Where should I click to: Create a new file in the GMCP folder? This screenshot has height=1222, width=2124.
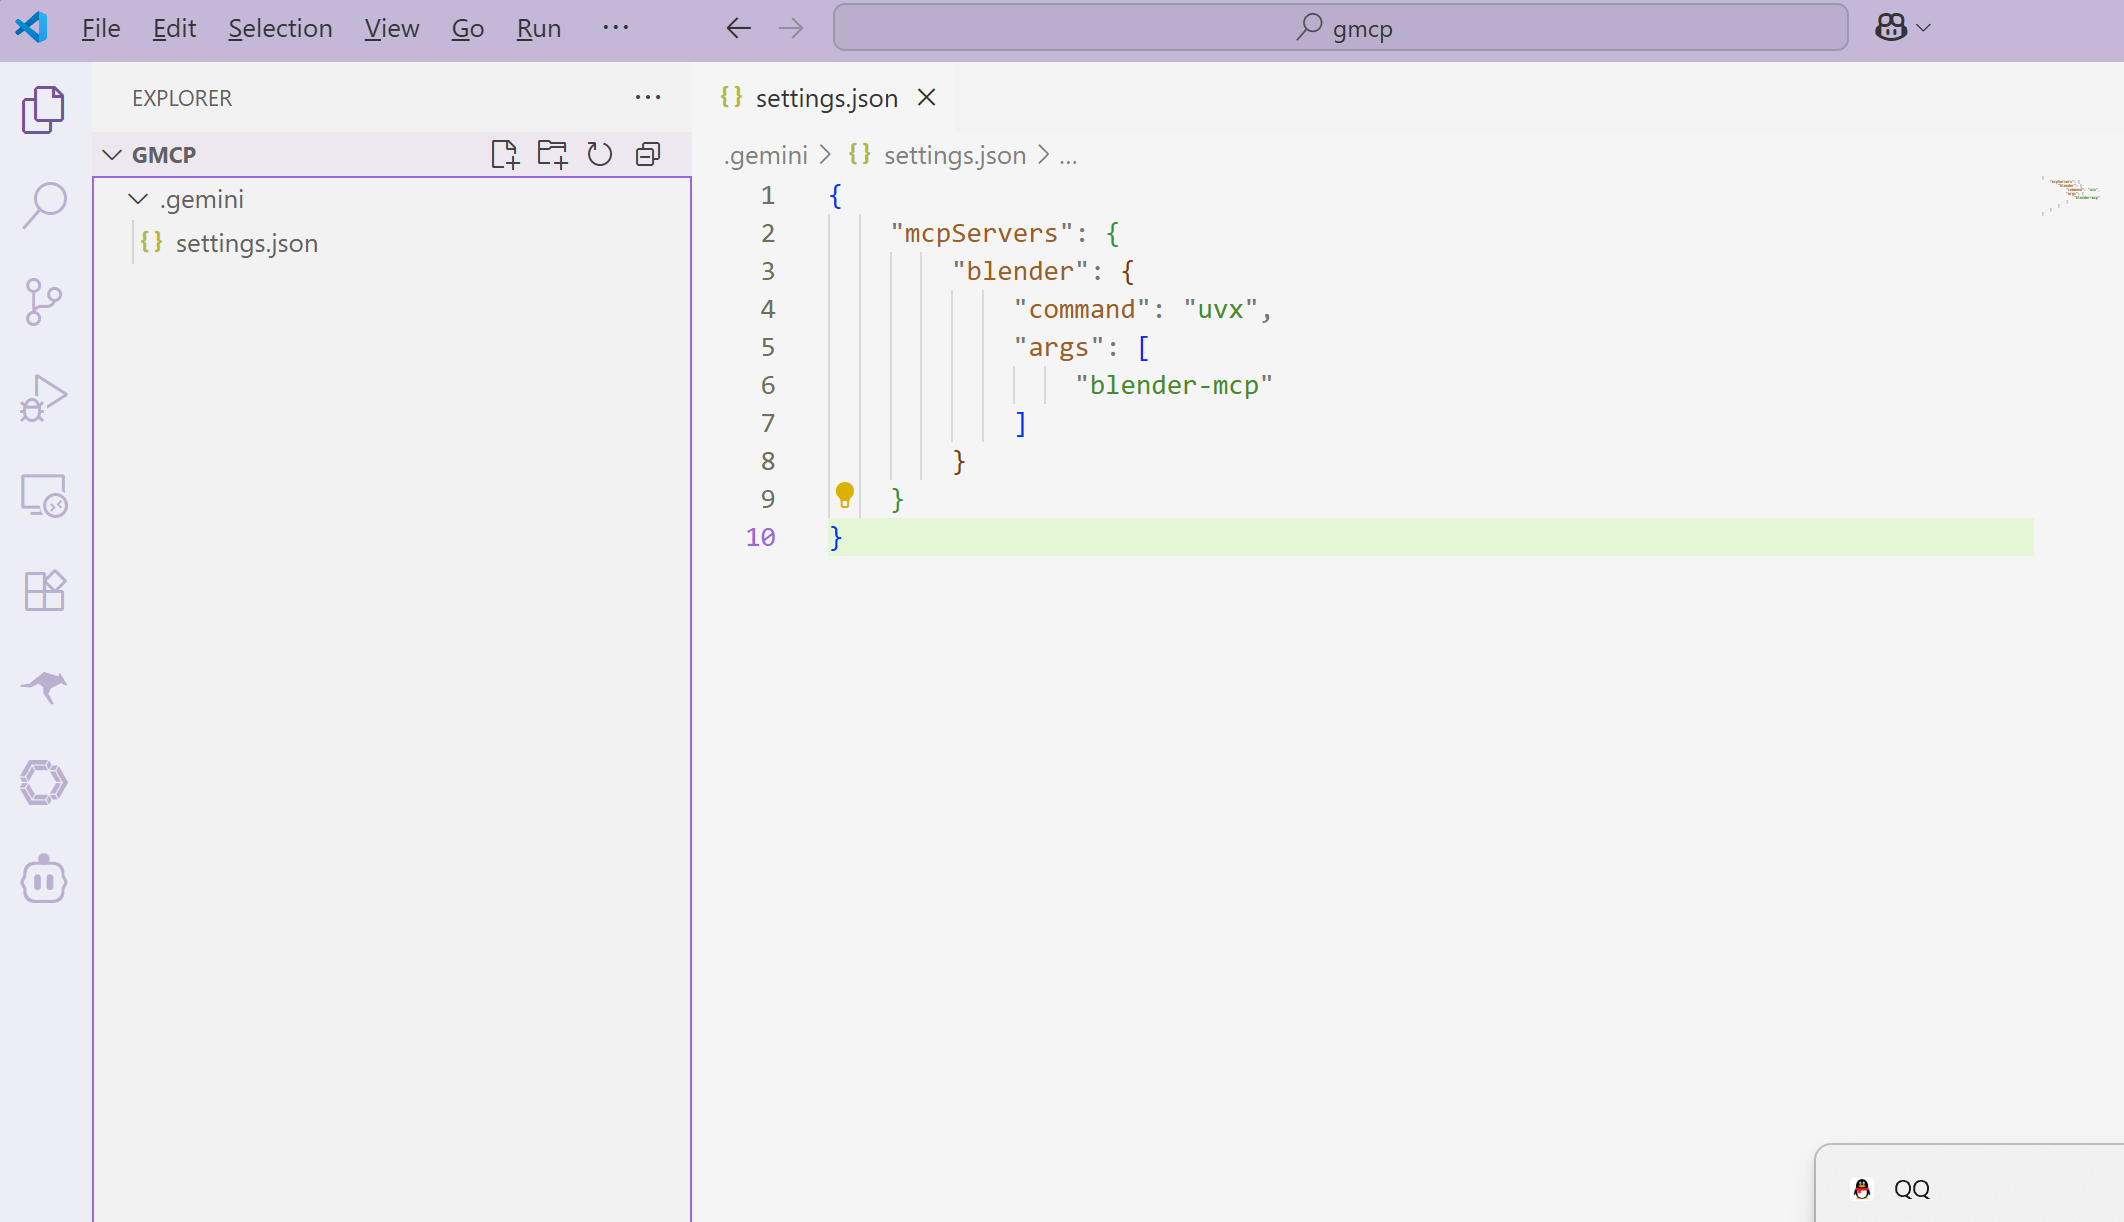coord(506,154)
